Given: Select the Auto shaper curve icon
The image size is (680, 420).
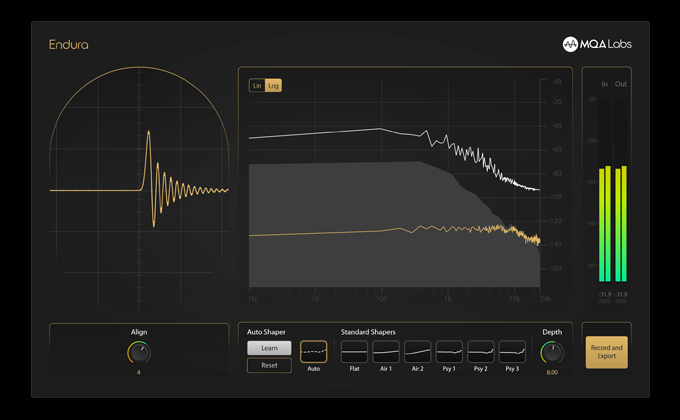Looking at the screenshot, I should (313, 351).
